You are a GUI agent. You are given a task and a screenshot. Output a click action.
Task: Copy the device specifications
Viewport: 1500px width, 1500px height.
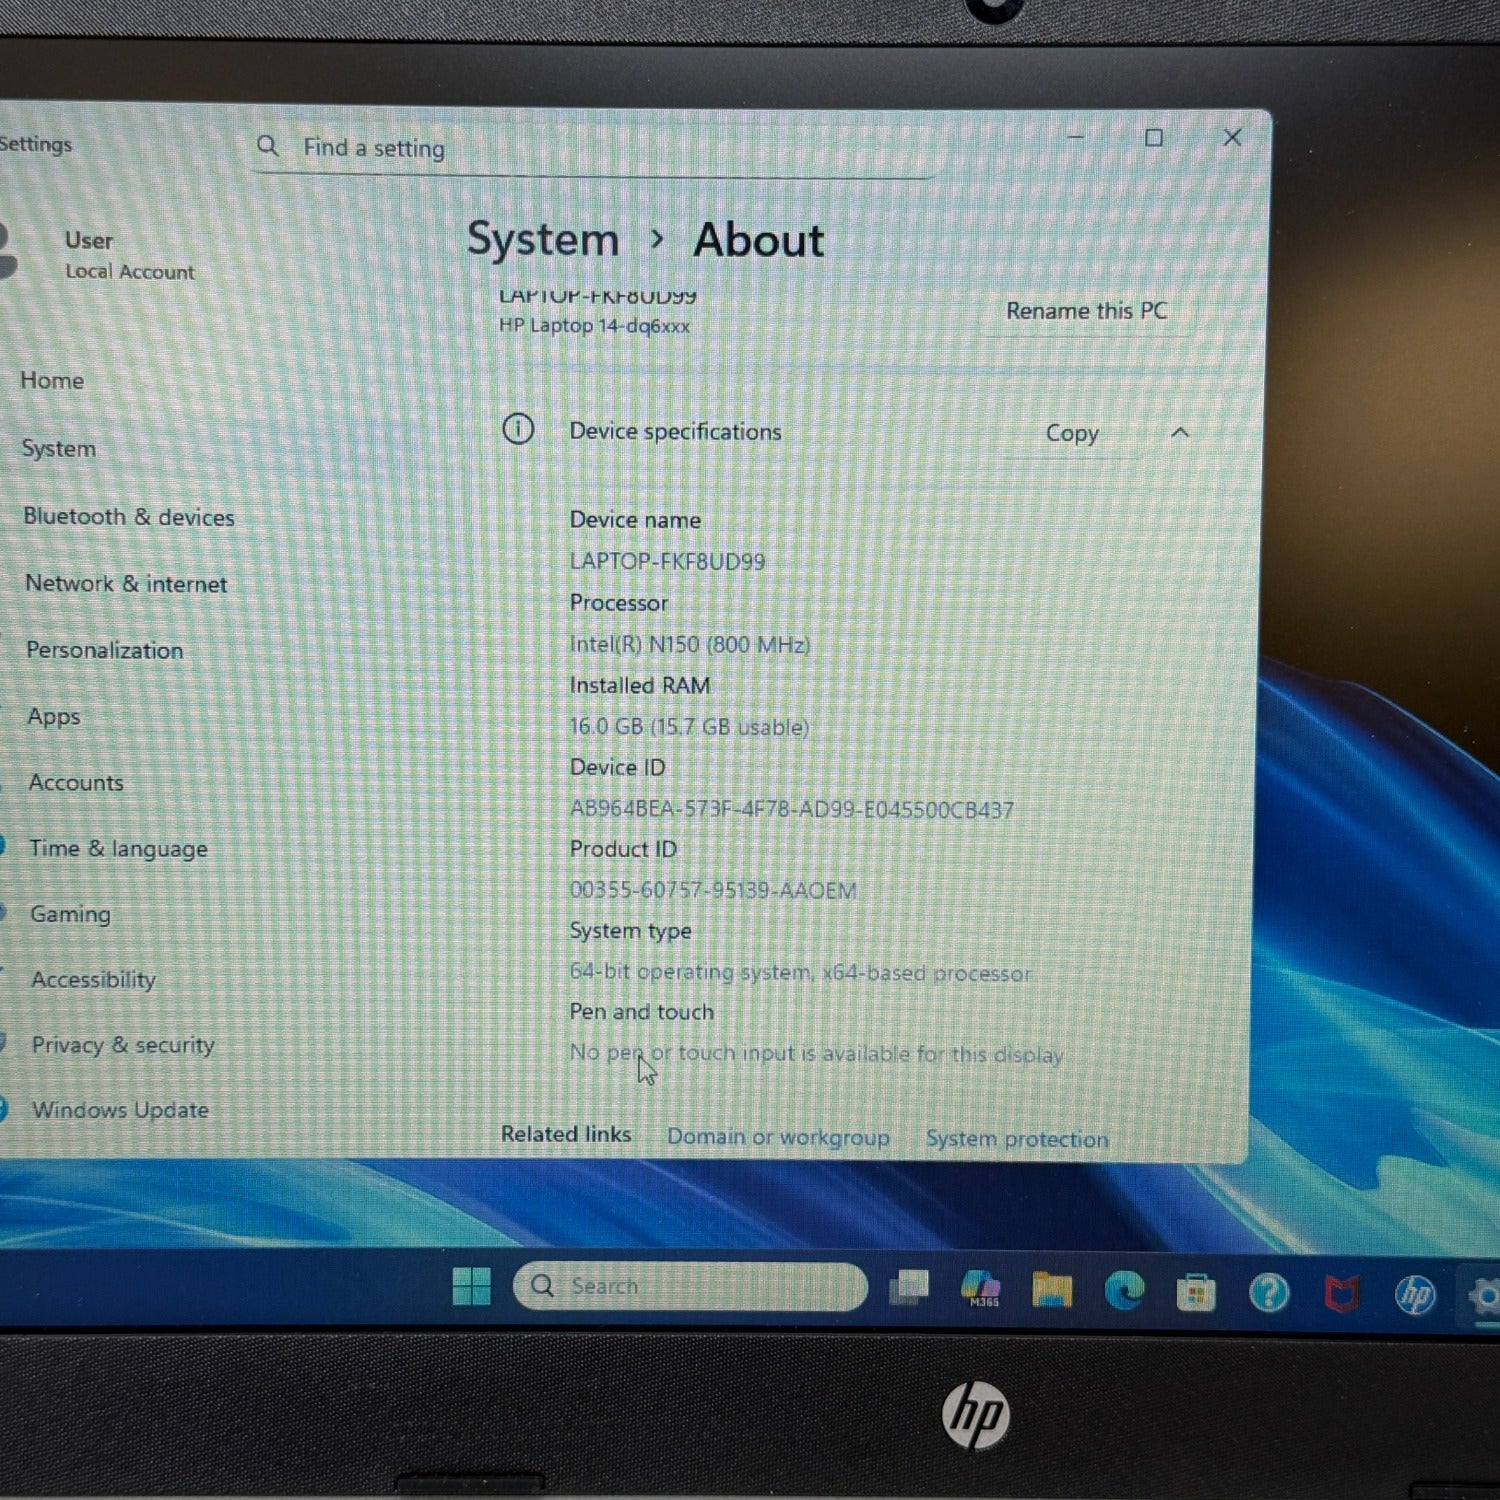(x=1072, y=433)
